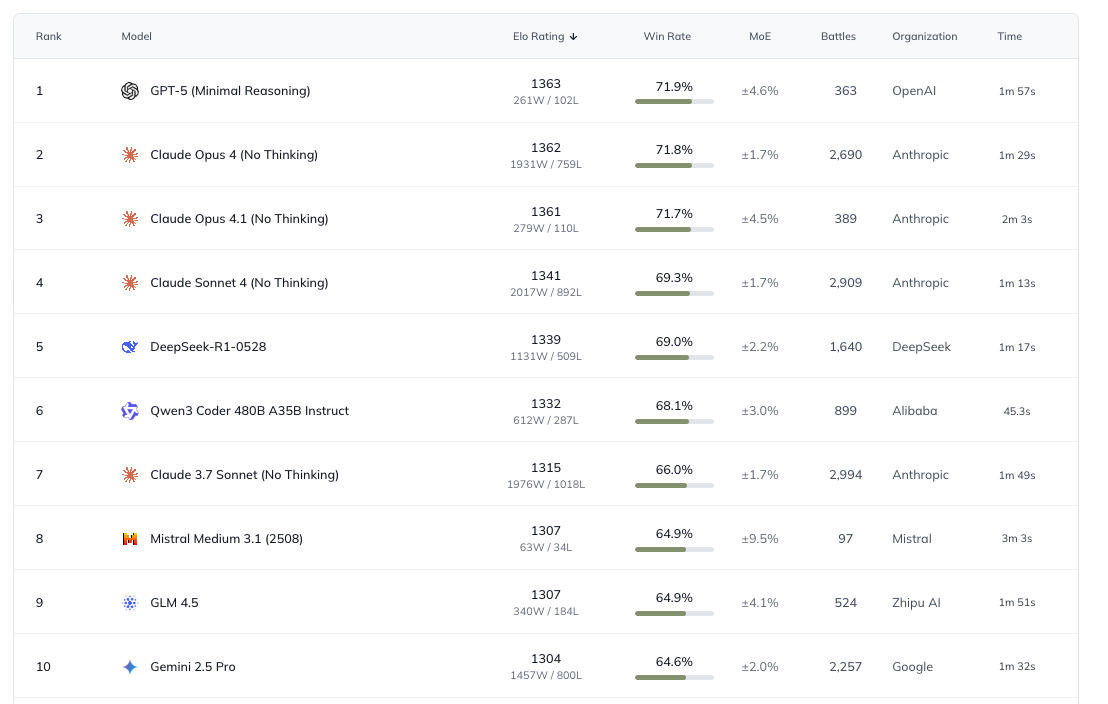Viewport: 1108px width, 704px height.
Task: Click the MoE column header
Action: 760,37
